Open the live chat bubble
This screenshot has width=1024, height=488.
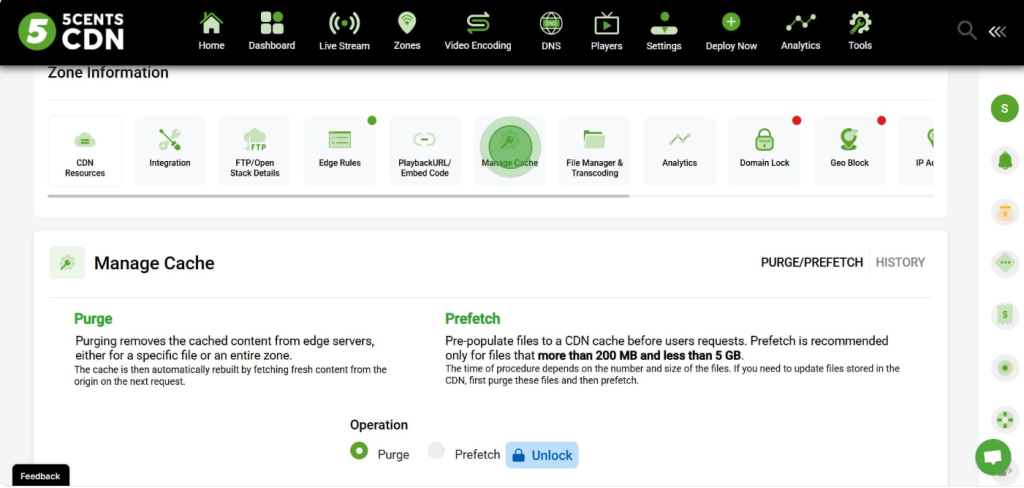[x=992, y=457]
